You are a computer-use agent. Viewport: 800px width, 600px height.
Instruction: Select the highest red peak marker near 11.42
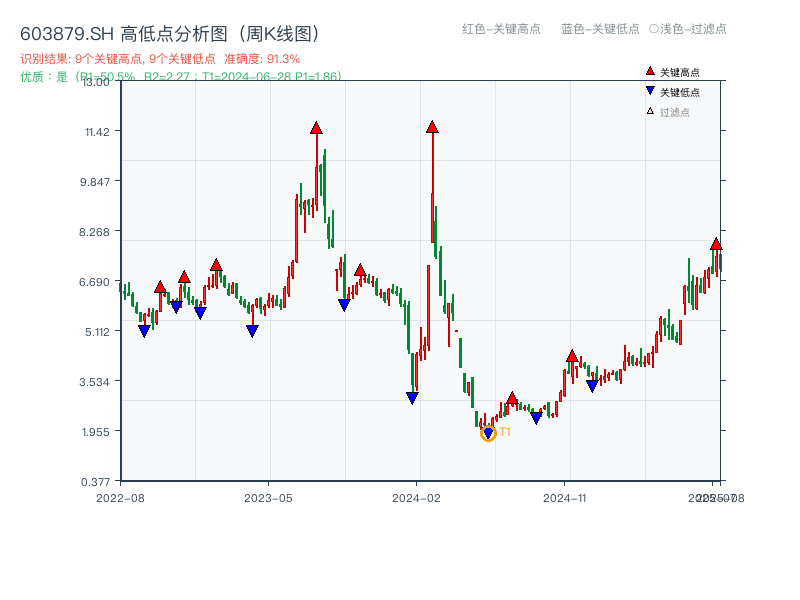click(x=318, y=127)
